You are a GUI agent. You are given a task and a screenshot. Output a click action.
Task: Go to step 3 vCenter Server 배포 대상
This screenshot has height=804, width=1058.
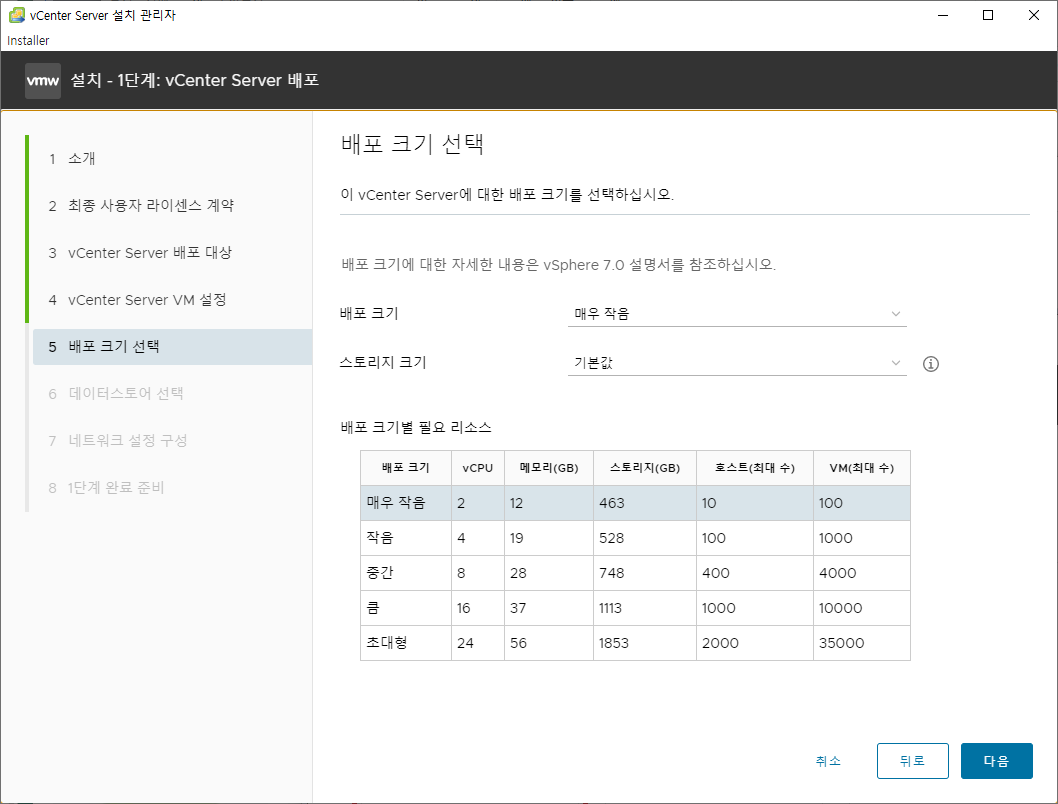coord(172,253)
